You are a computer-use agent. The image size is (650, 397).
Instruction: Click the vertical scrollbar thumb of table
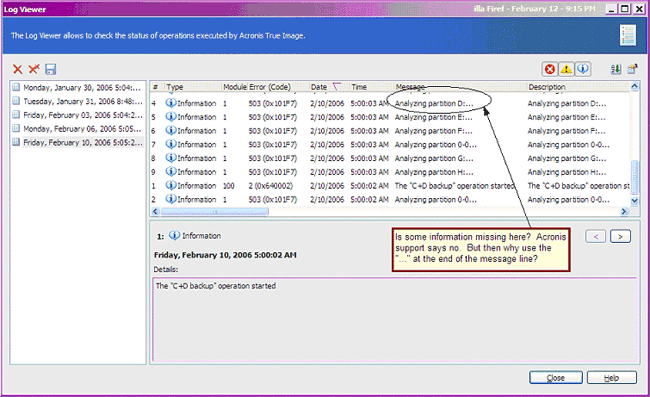coord(634,177)
